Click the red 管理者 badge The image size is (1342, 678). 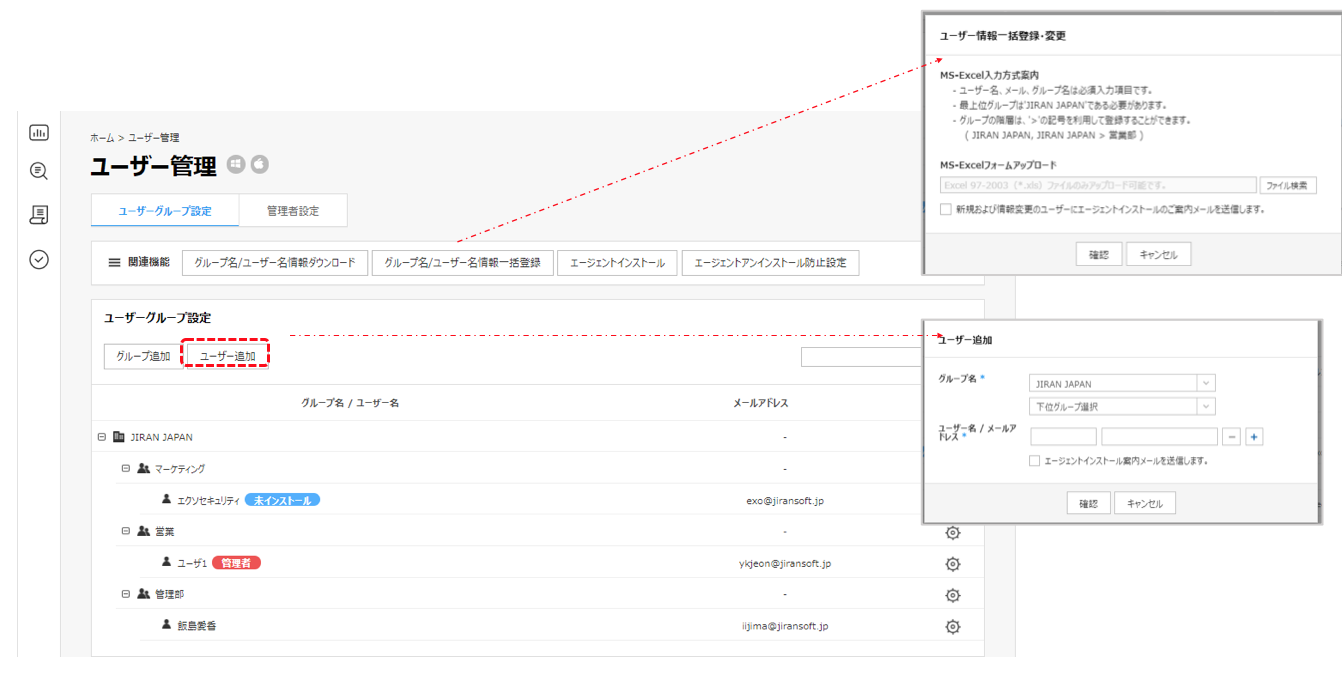coord(236,563)
